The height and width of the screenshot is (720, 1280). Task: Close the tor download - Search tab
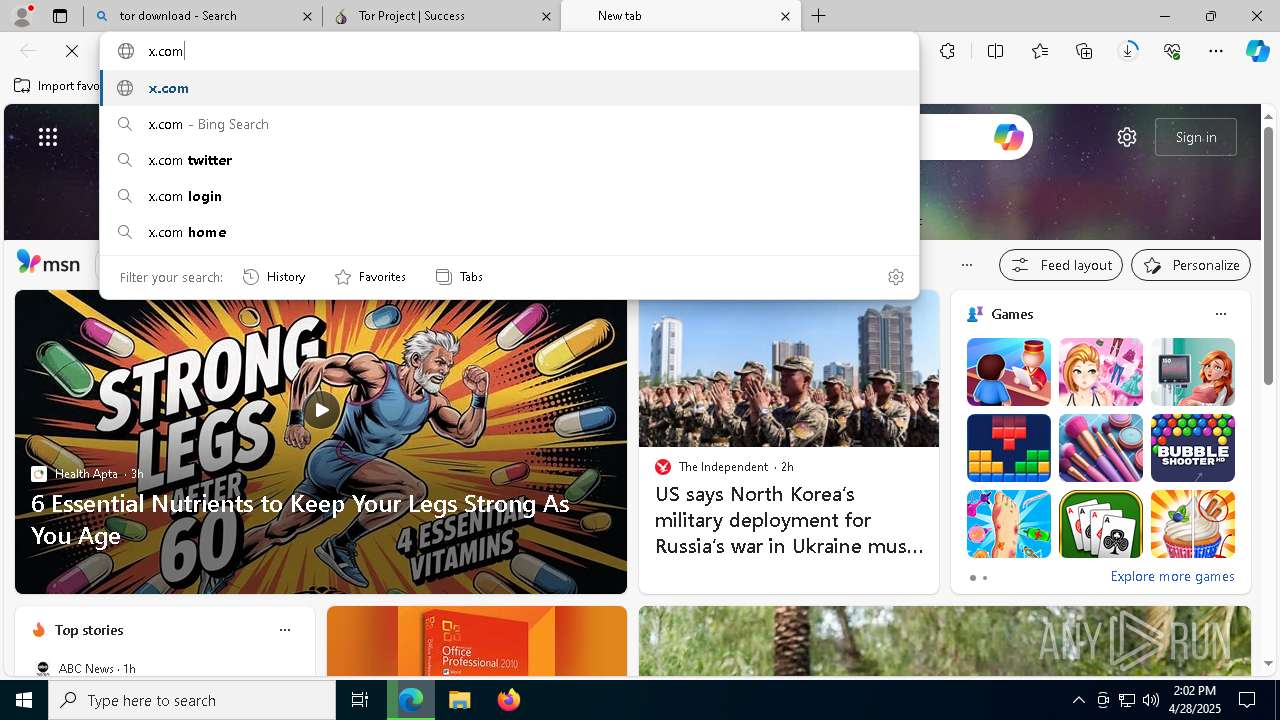coord(307,16)
